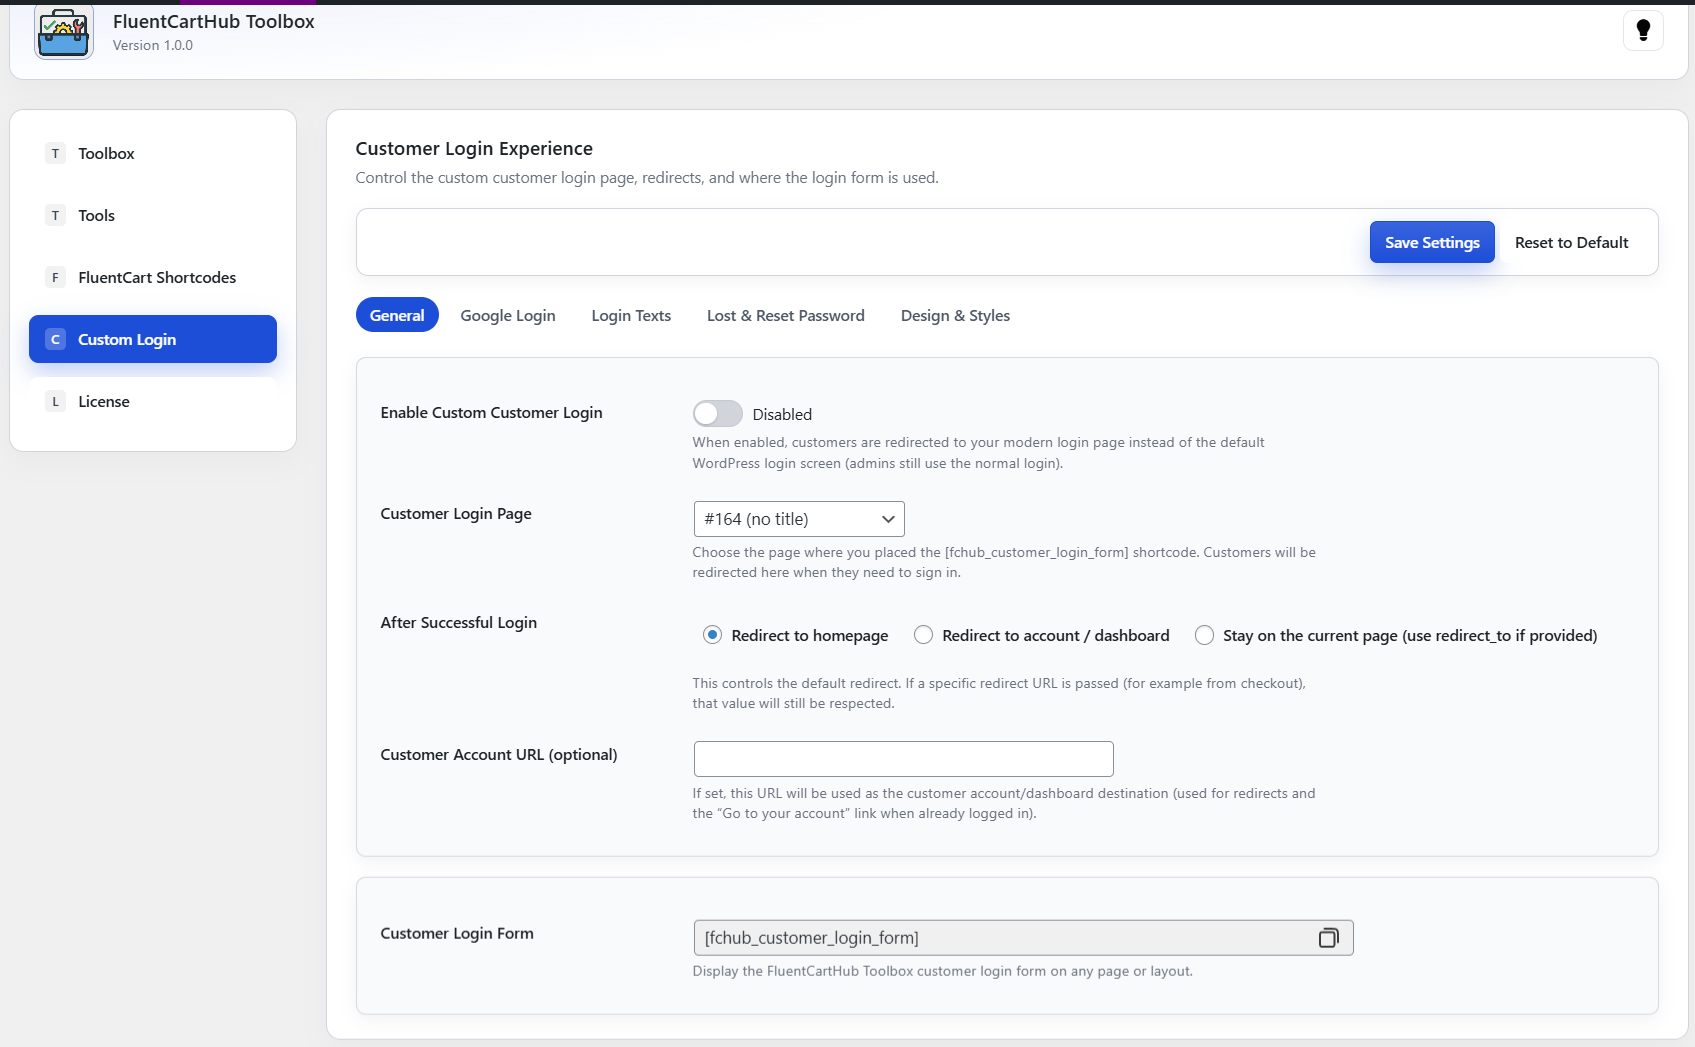Focus the Customer Account URL field

pyautogui.click(x=903, y=759)
